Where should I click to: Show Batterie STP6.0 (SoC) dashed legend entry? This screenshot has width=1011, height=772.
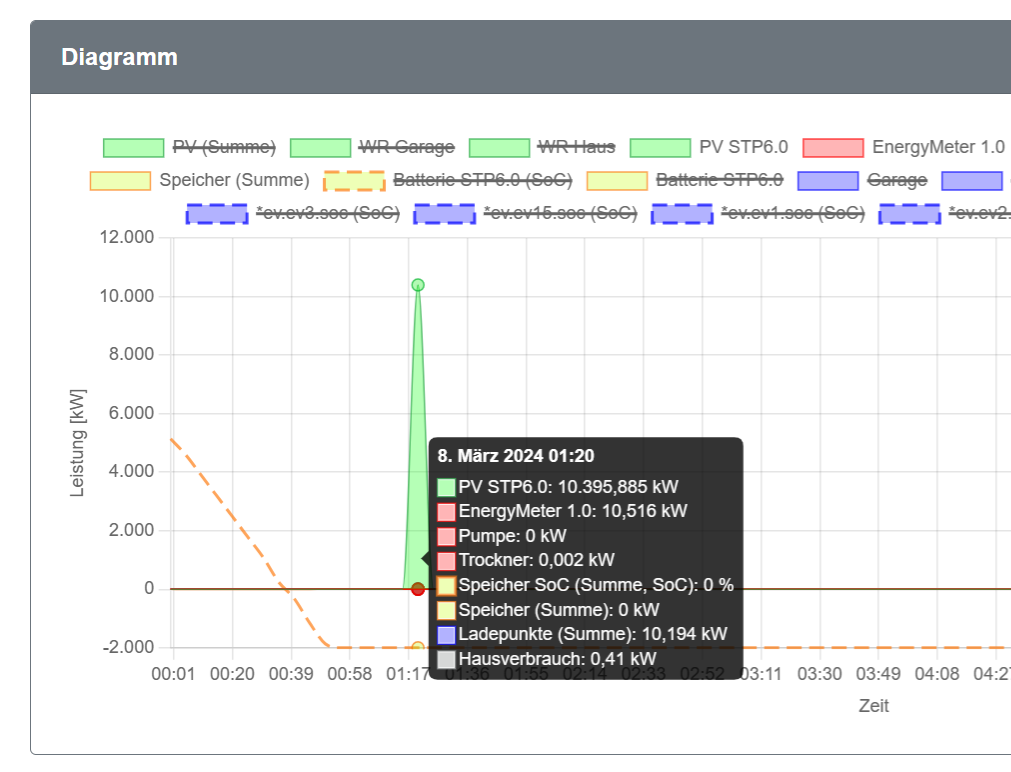tap(447, 180)
